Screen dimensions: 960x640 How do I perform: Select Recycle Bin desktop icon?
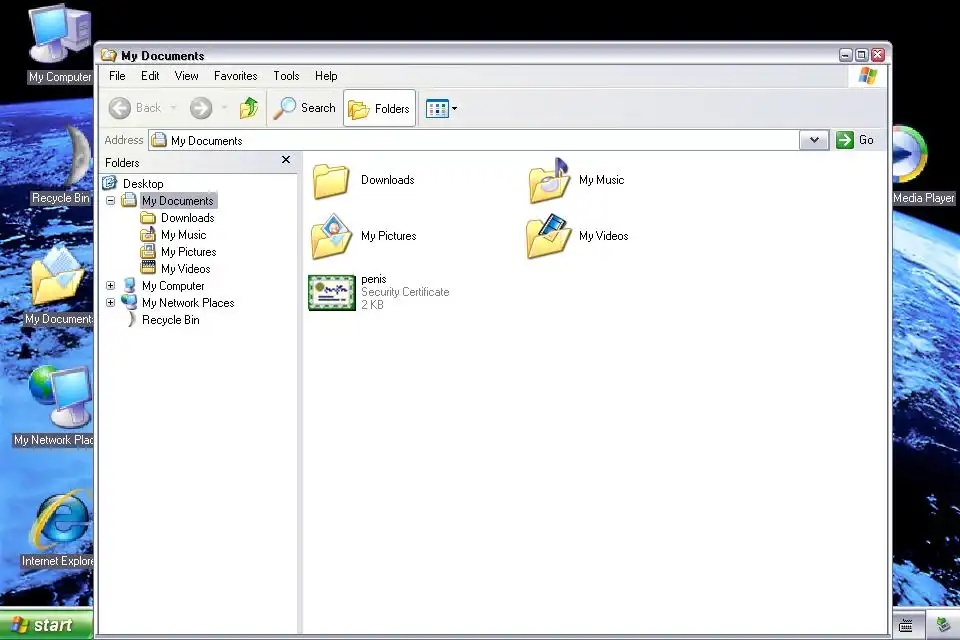[61, 165]
